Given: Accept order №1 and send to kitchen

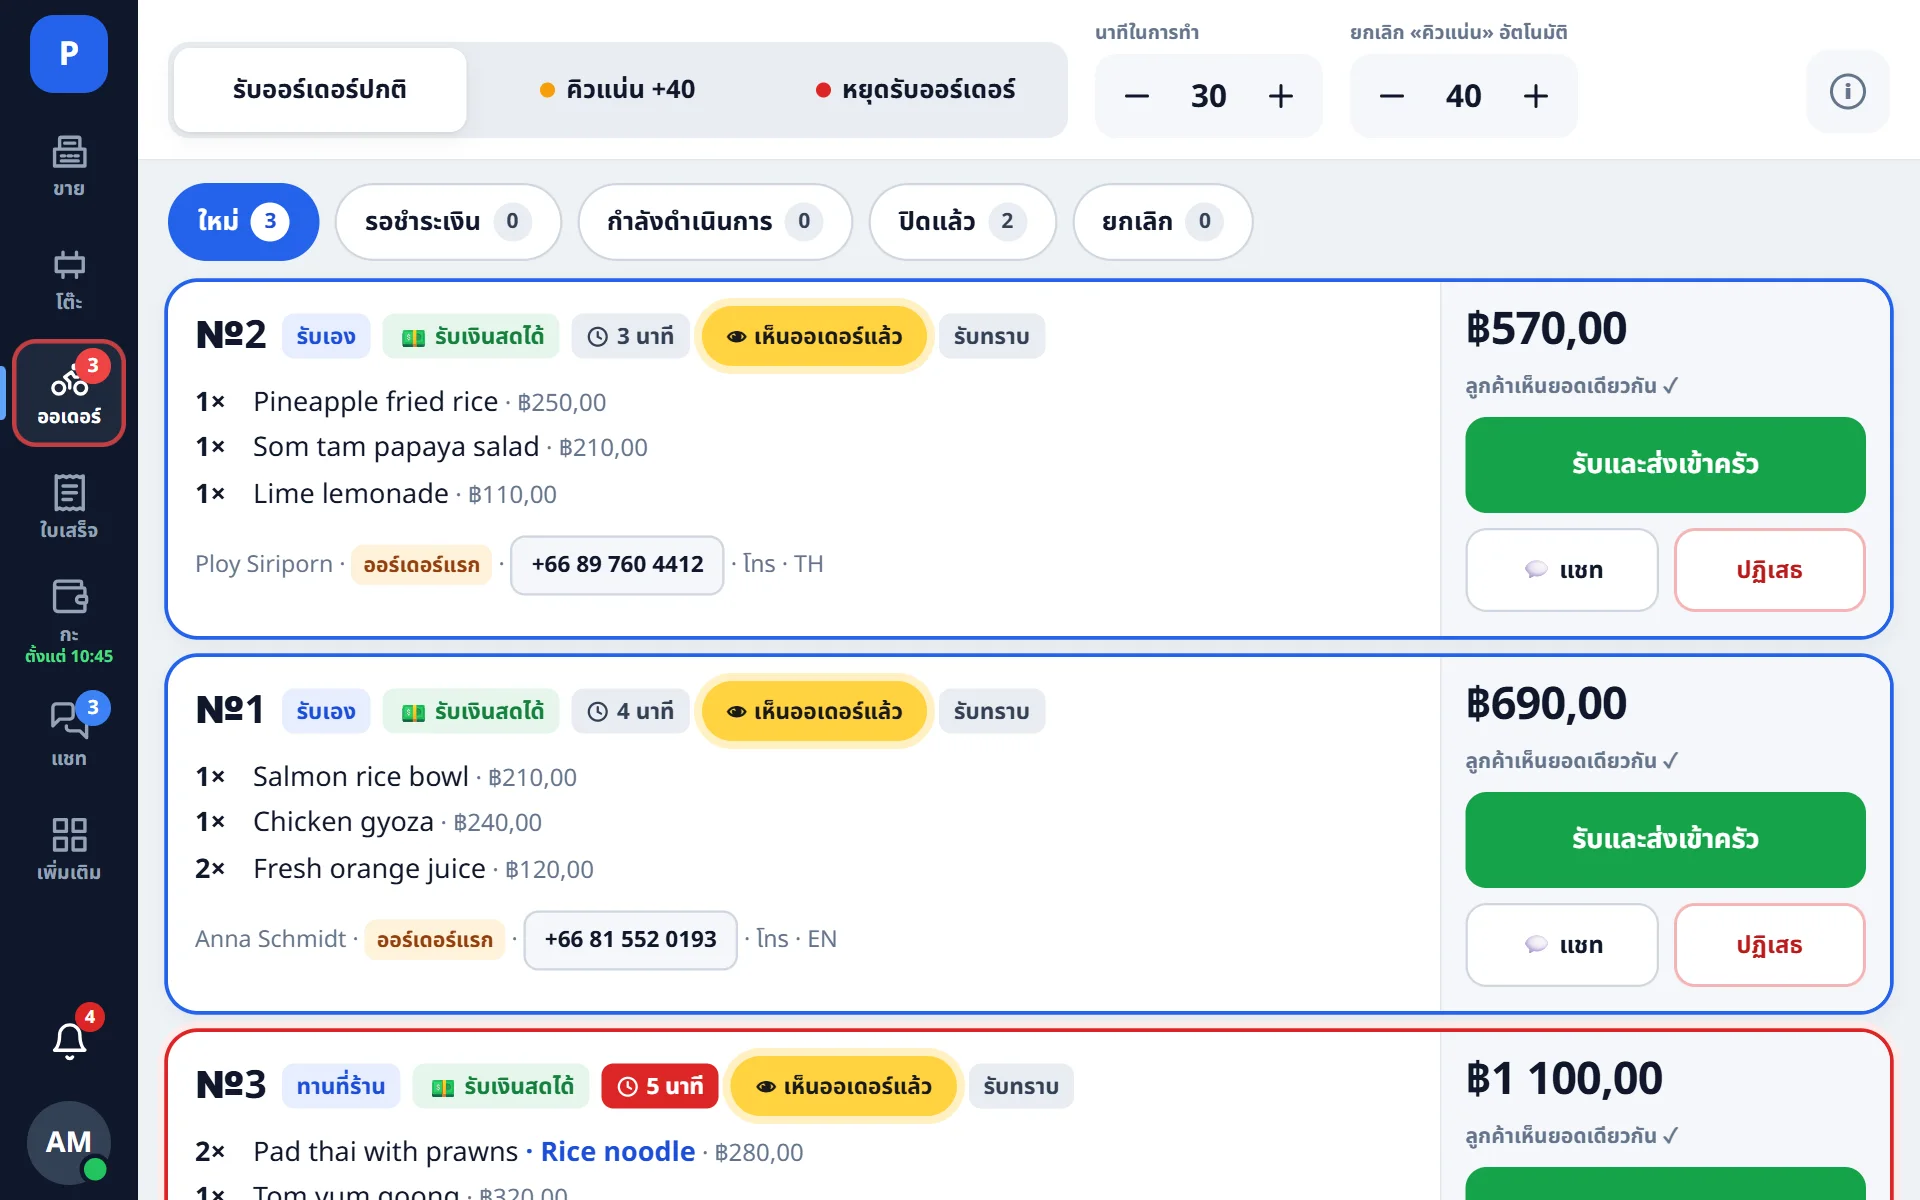Looking at the screenshot, I should (1665, 840).
